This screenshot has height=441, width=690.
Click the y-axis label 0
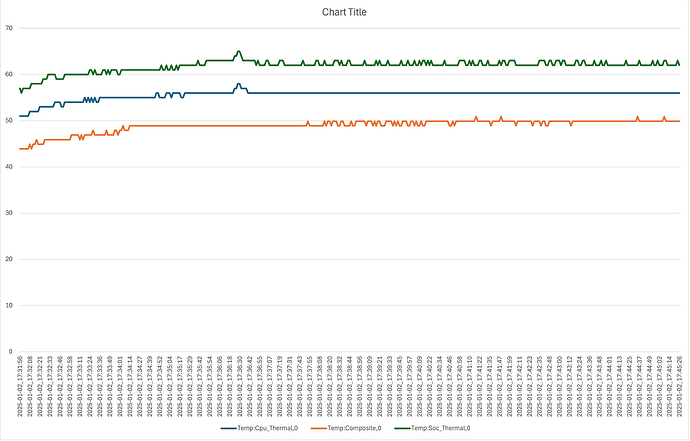(11, 352)
